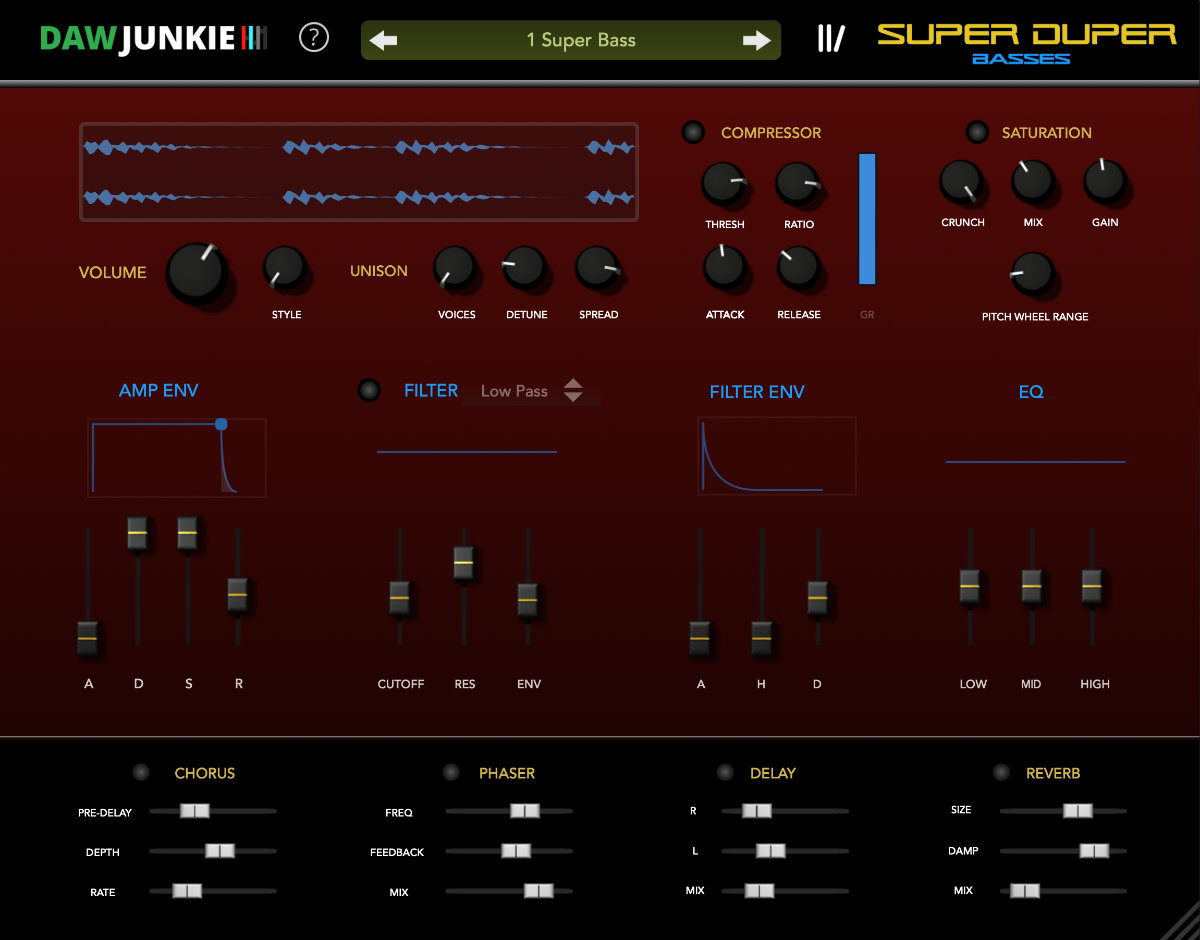Click the Chorus Depth slider handle
This screenshot has width=1200, height=940.
tap(220, 851)
